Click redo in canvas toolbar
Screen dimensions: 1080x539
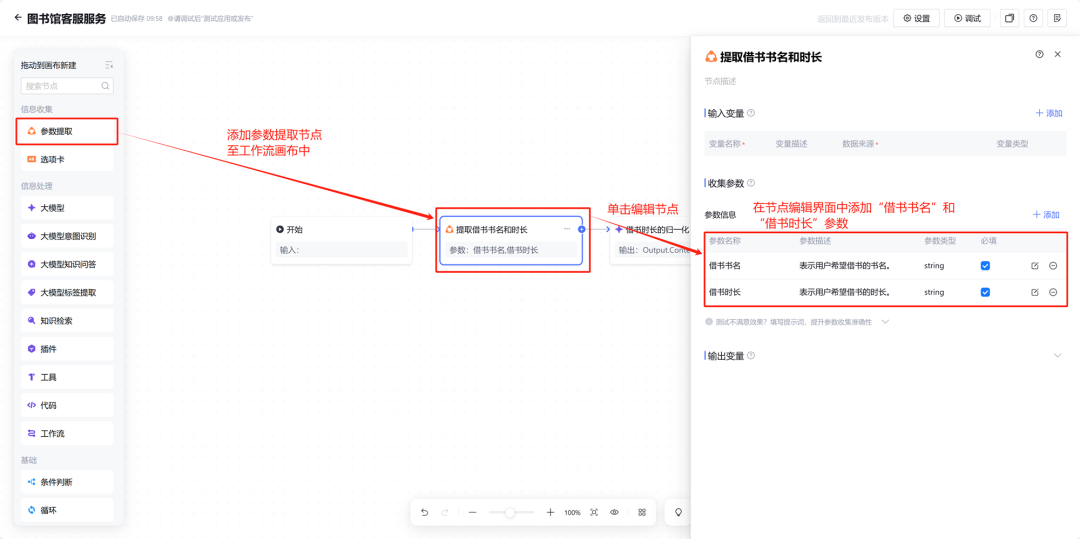pos(445,512)
